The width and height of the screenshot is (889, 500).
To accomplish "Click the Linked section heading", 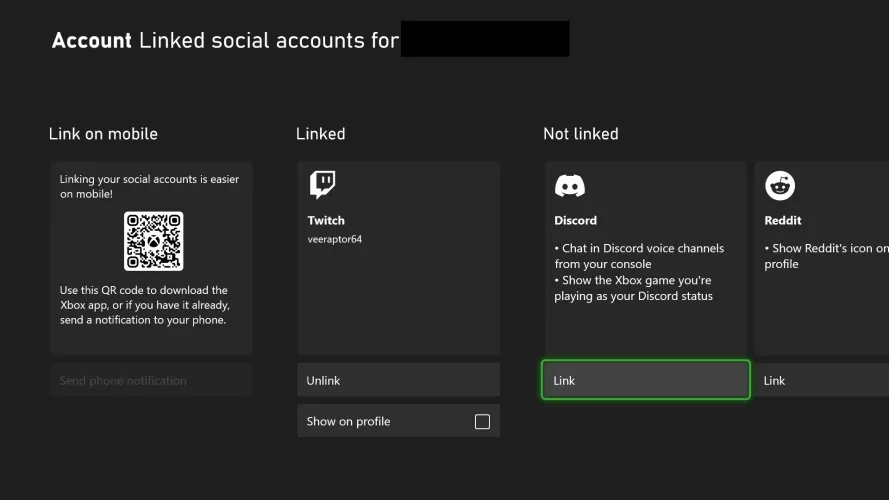I will [320, 134].
